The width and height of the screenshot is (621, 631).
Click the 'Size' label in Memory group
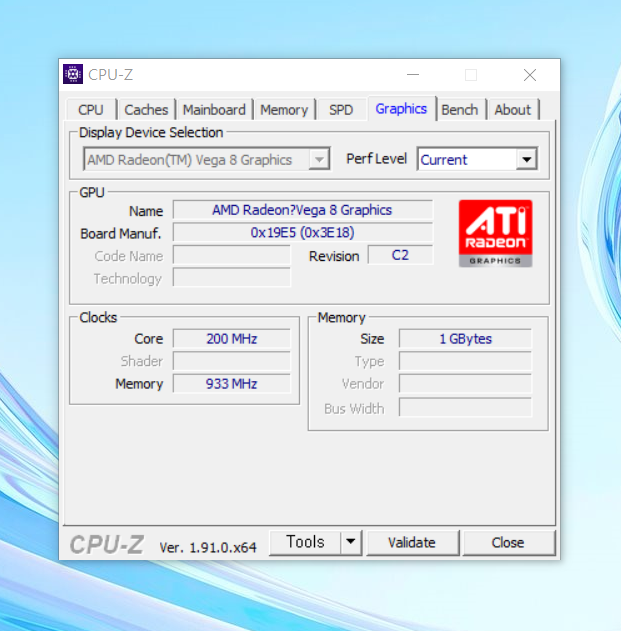tap(372, 339)
